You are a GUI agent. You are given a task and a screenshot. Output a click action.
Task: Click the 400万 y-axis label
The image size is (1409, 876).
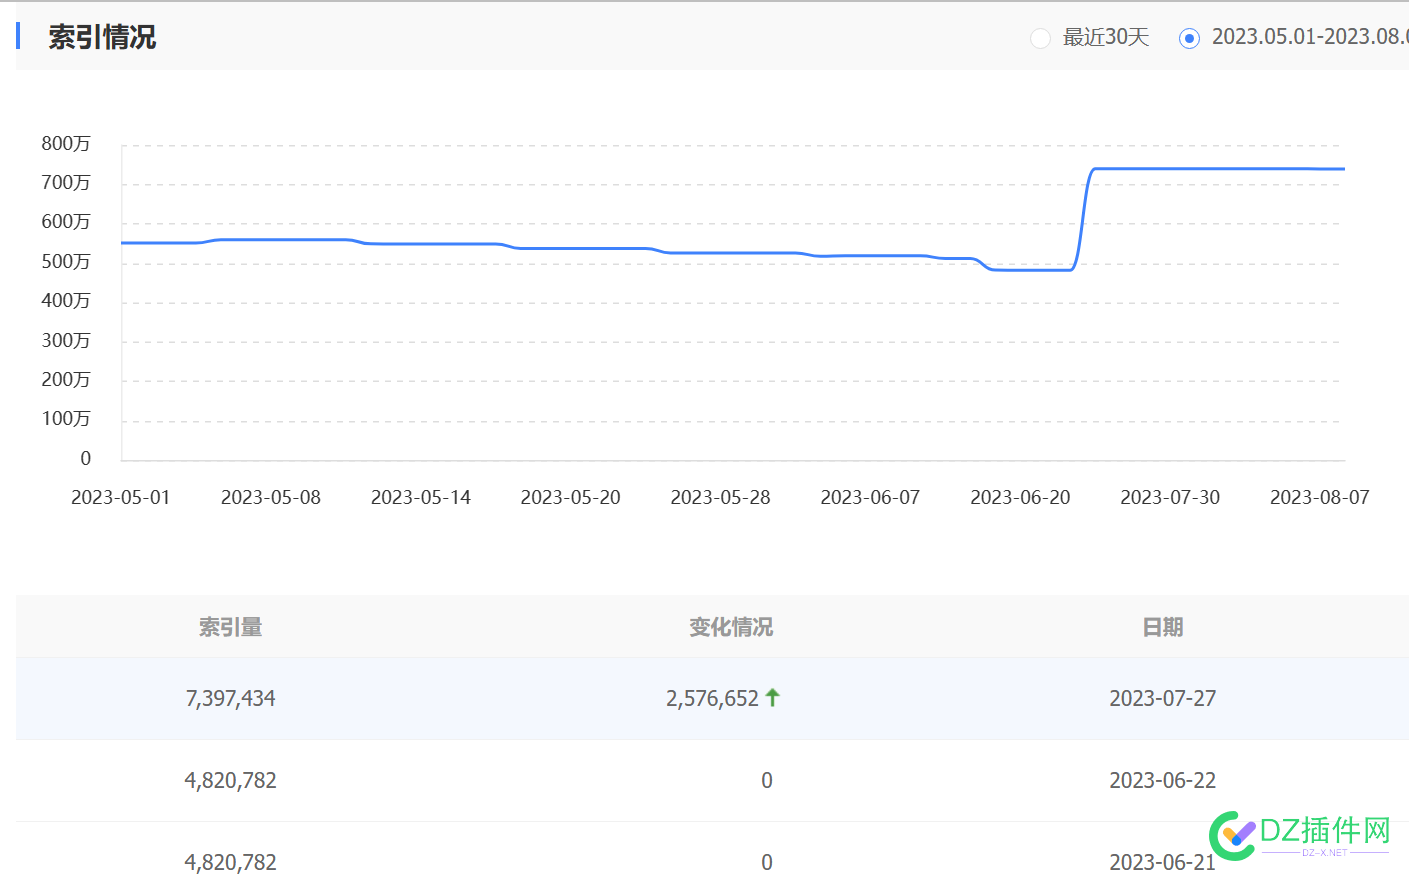[66, 300]
